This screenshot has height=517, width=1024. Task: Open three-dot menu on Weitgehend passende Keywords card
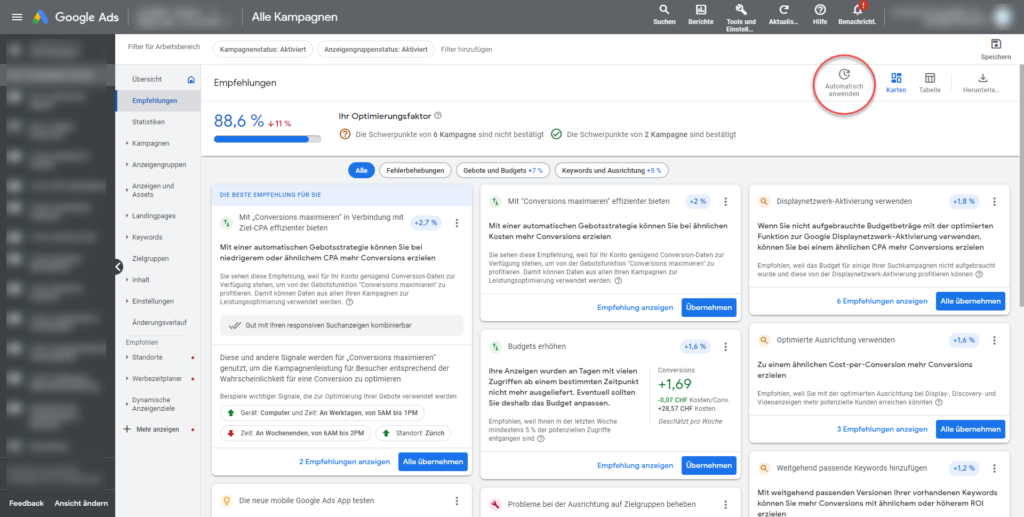point(994,468)
